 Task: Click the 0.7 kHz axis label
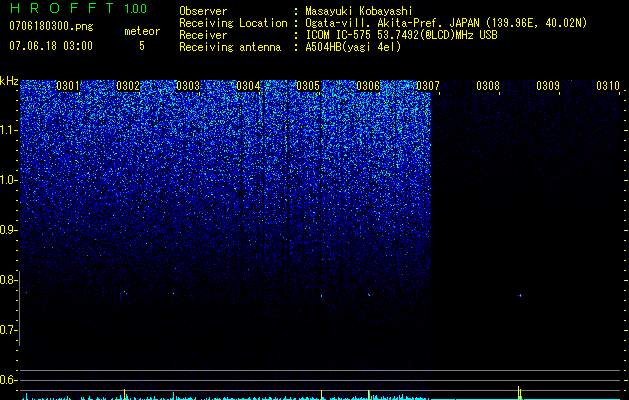pyautogui.click(x=8, y=330)
